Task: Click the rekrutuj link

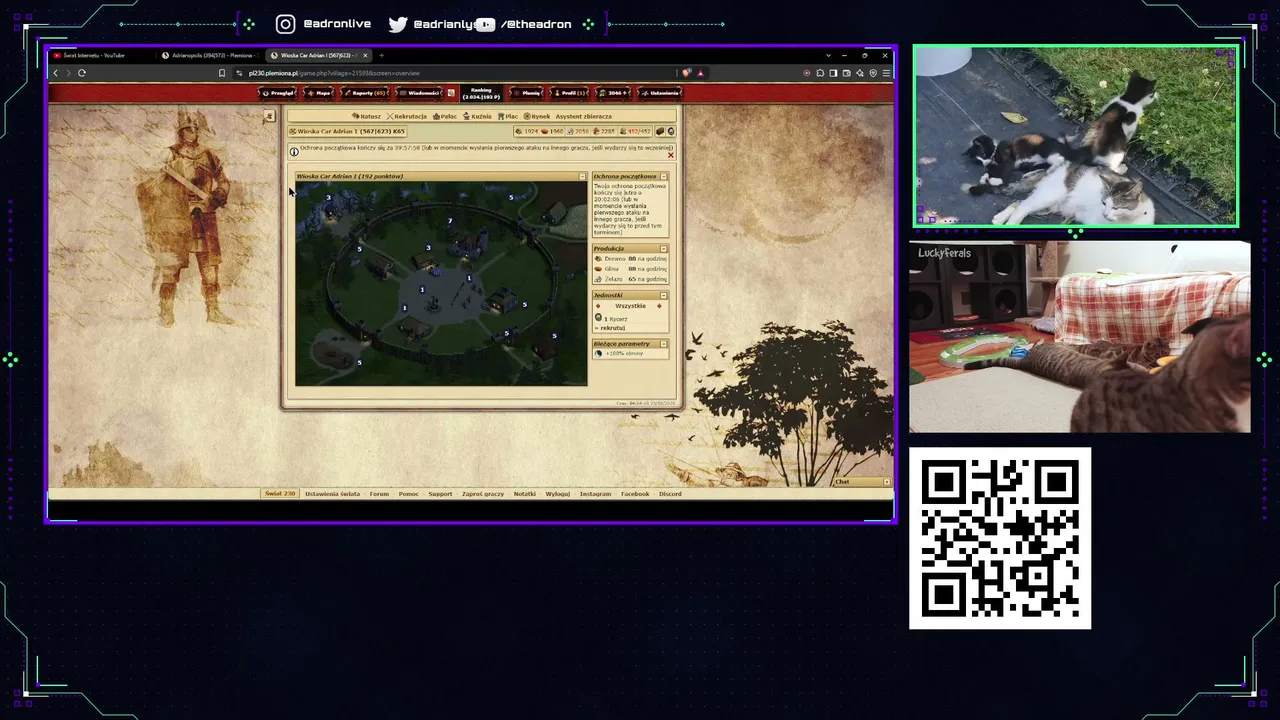Action: (x=612, y=328)
